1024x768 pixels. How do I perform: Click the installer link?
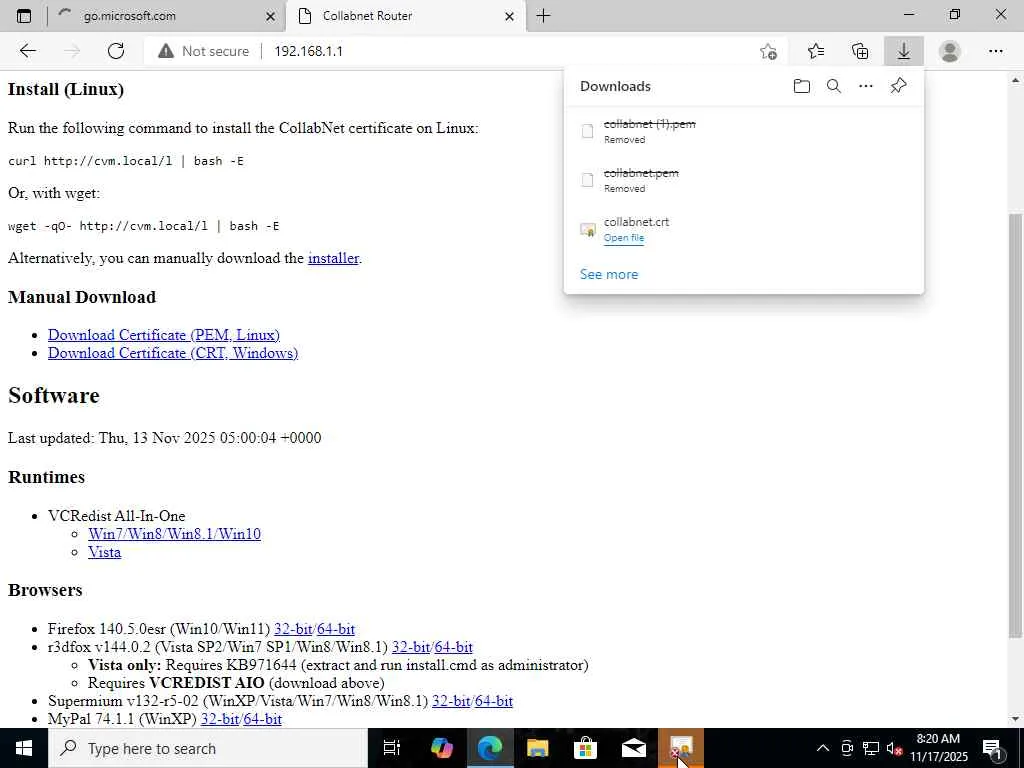(x=333, y=258)
